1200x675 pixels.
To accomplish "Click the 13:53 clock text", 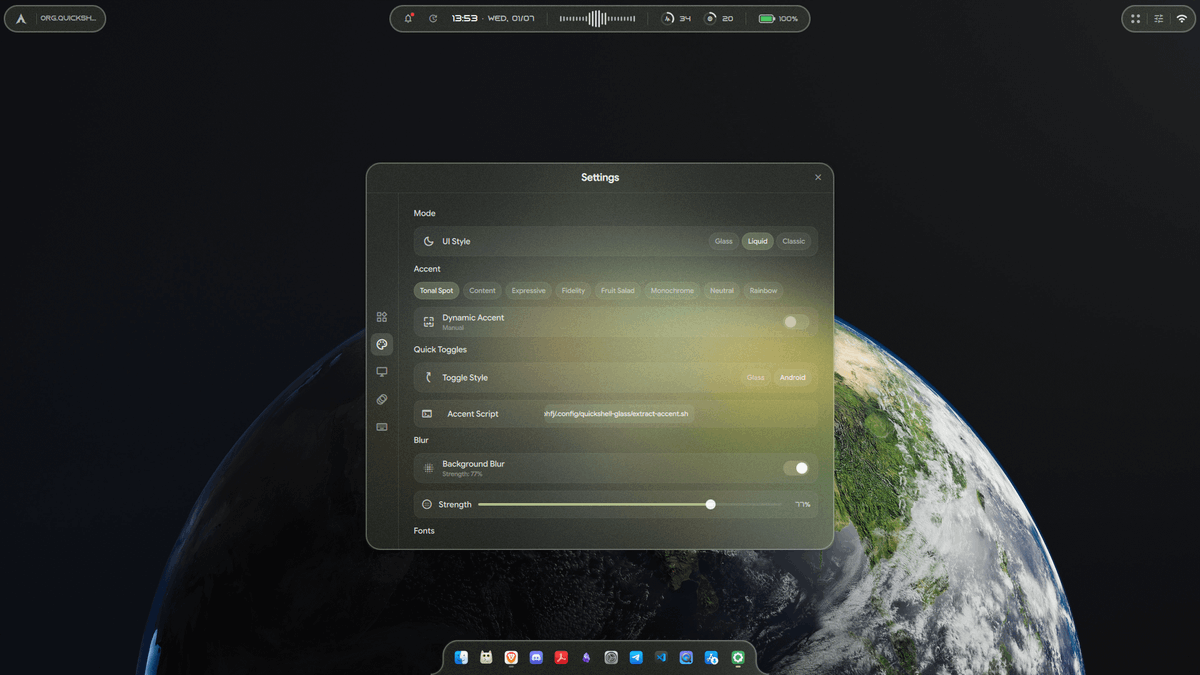I will 464,18.
